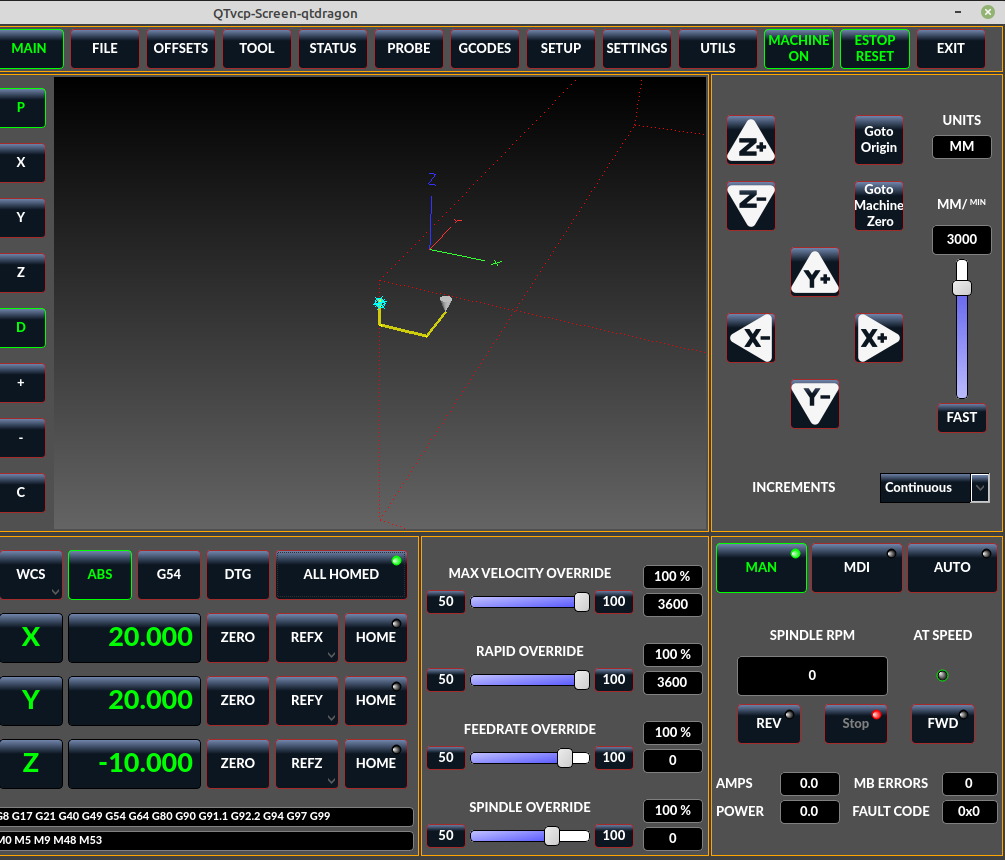Open the OFFSETS tab

coord(181,49)
